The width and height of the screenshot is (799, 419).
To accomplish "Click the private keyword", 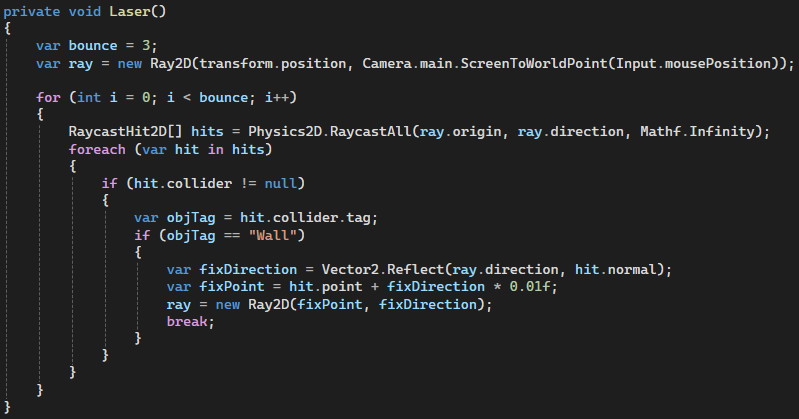I will [34, 11].
